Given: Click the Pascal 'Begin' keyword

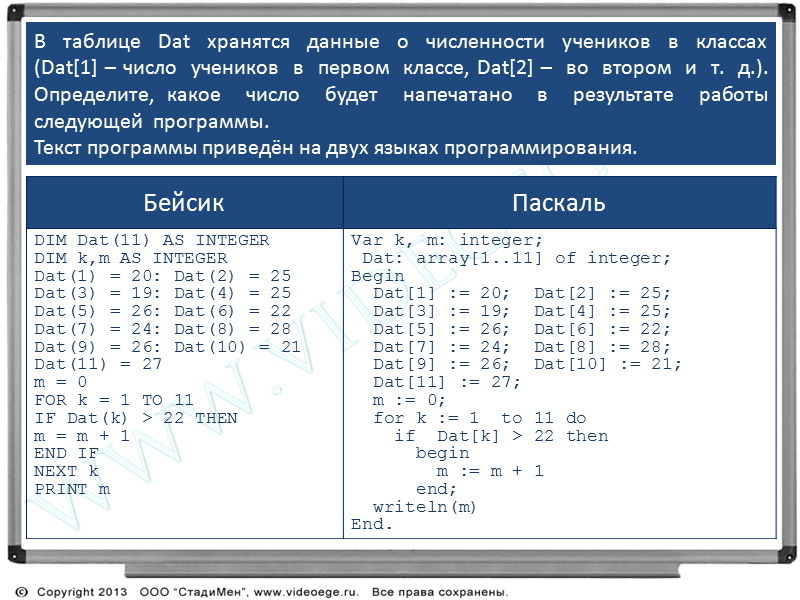Looking at the screenshot, I should [378, 276].
